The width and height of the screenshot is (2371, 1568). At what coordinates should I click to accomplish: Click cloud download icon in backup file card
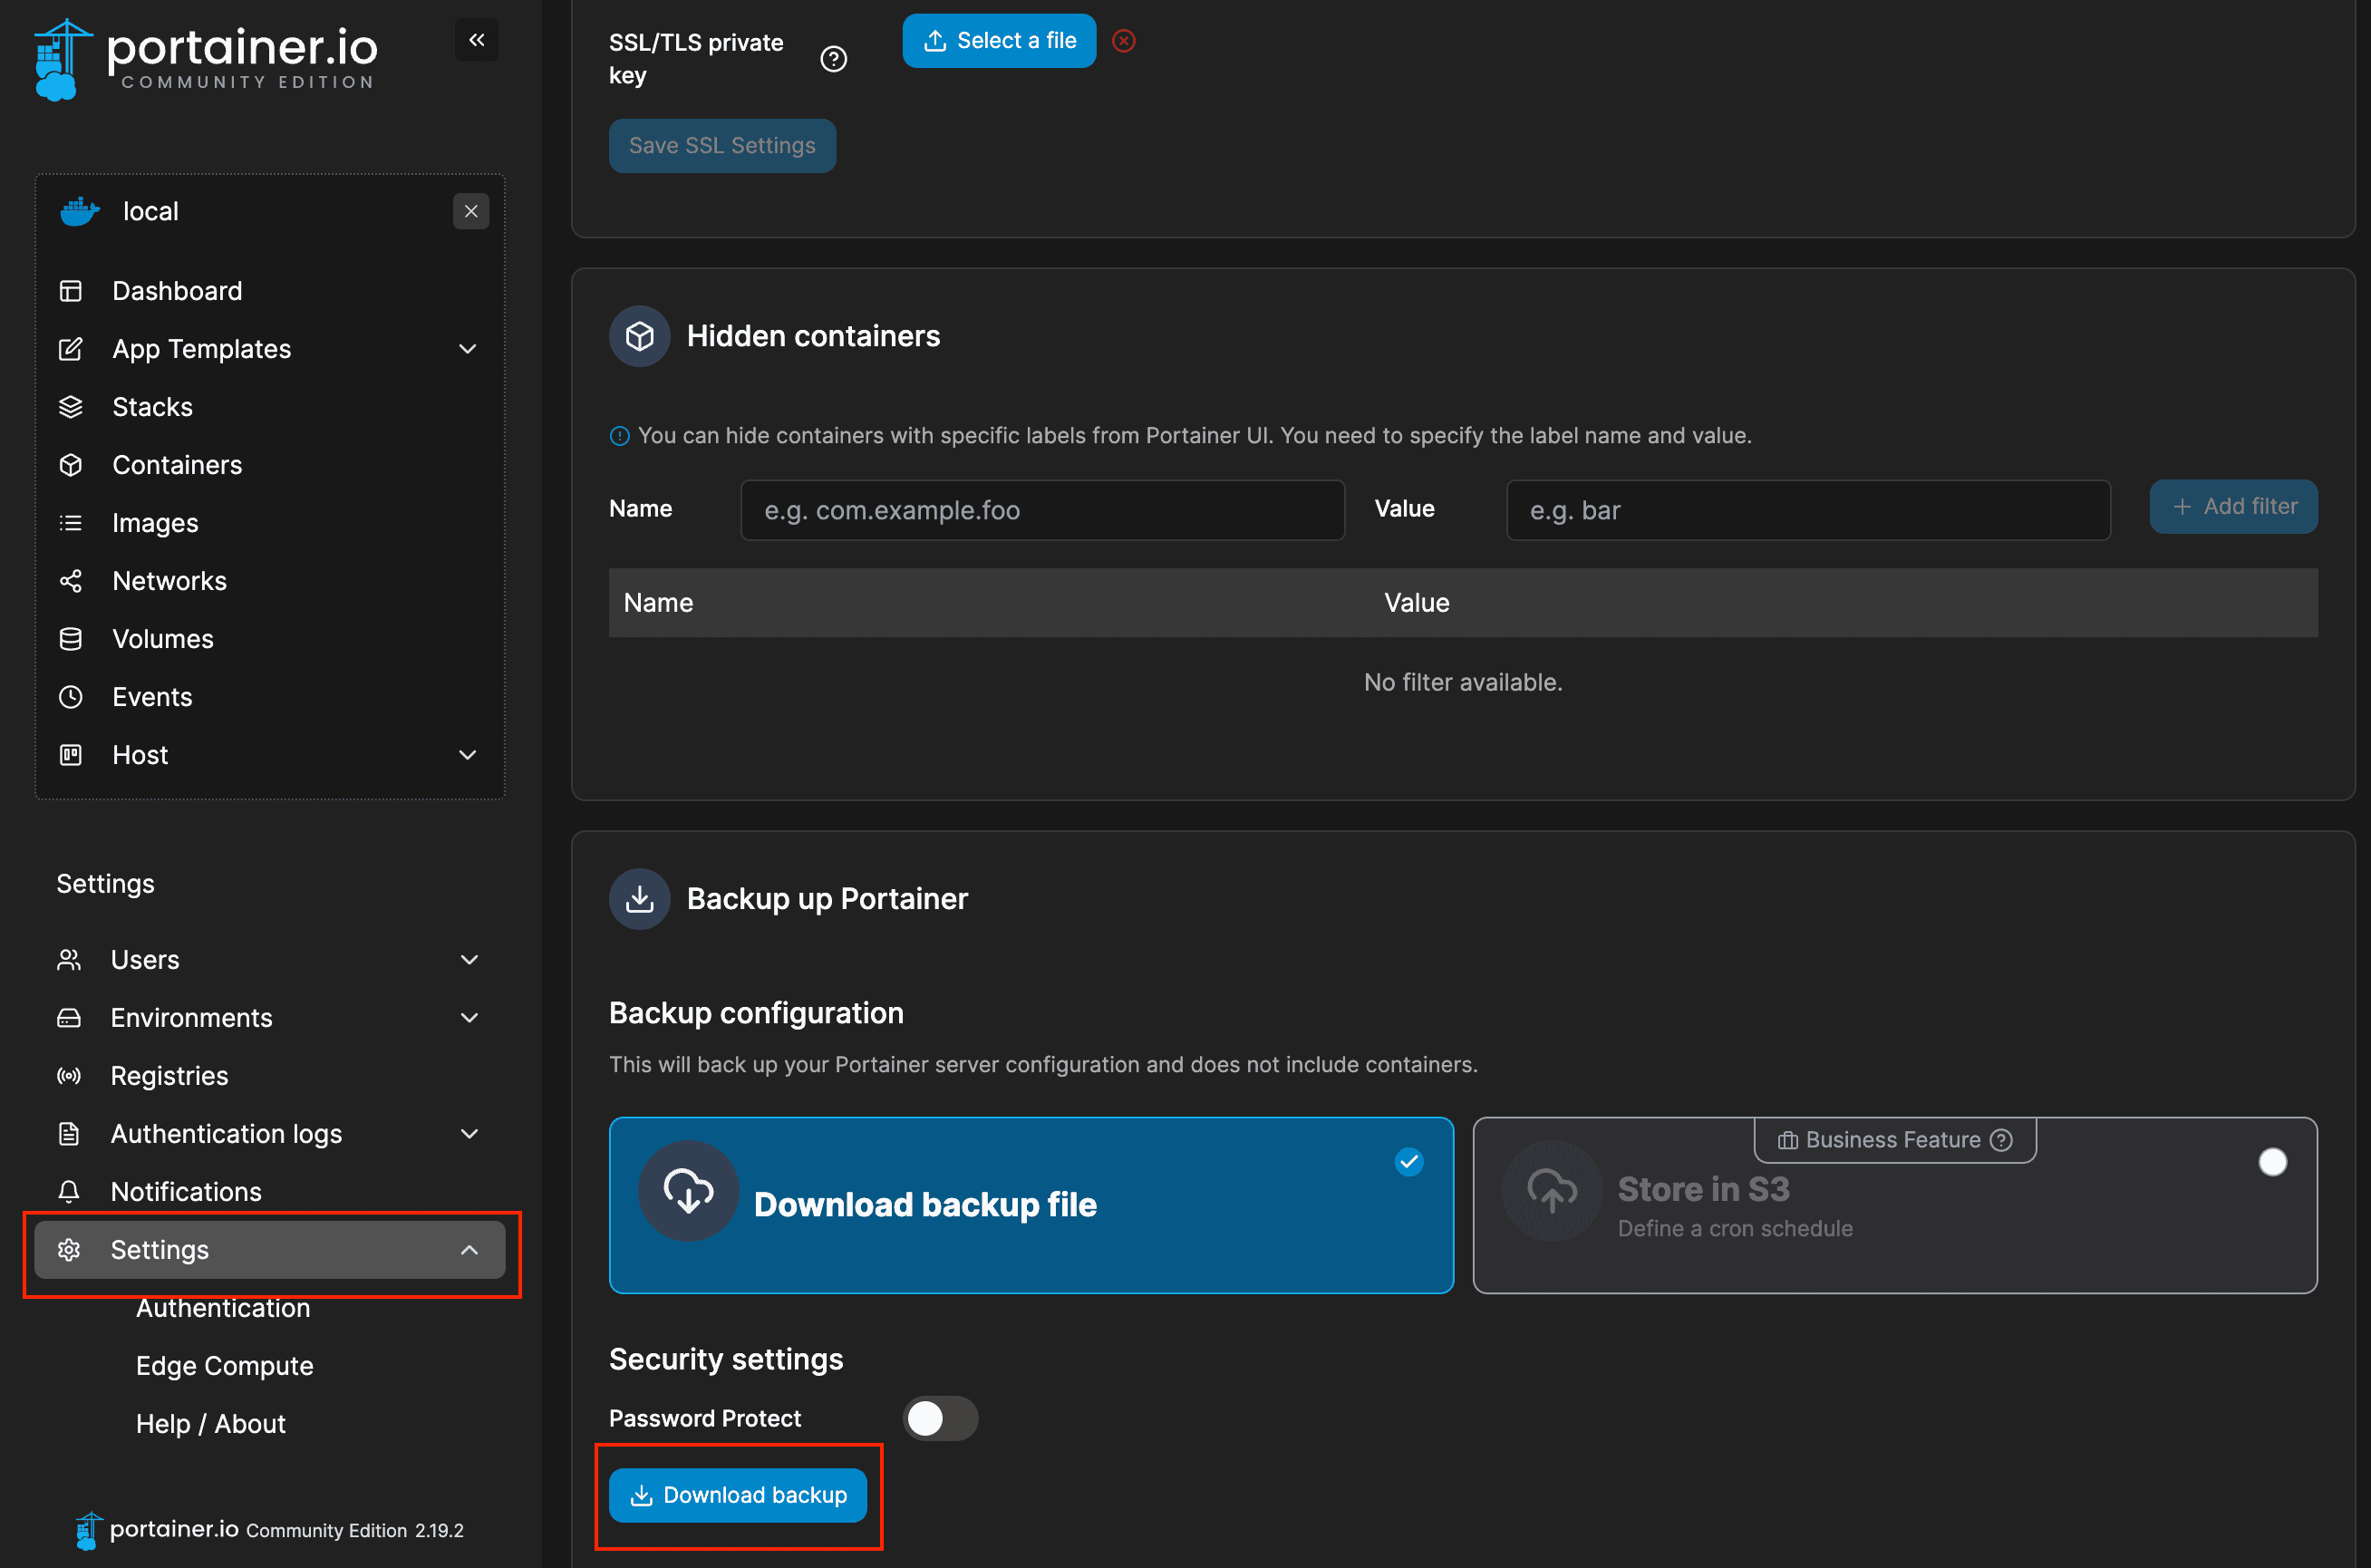point(688,1191)
